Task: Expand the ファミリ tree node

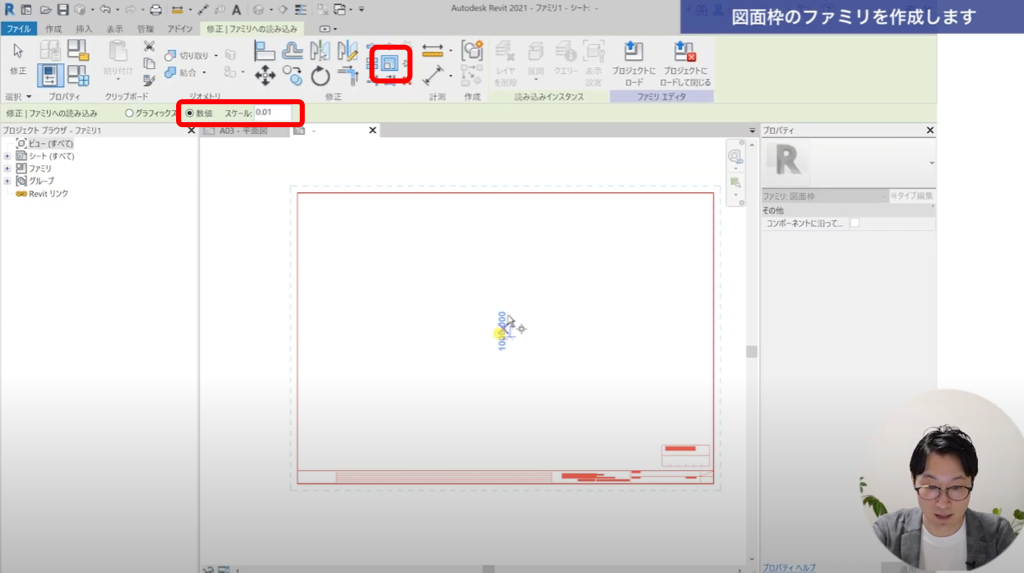Action: [x=8, y=168]
